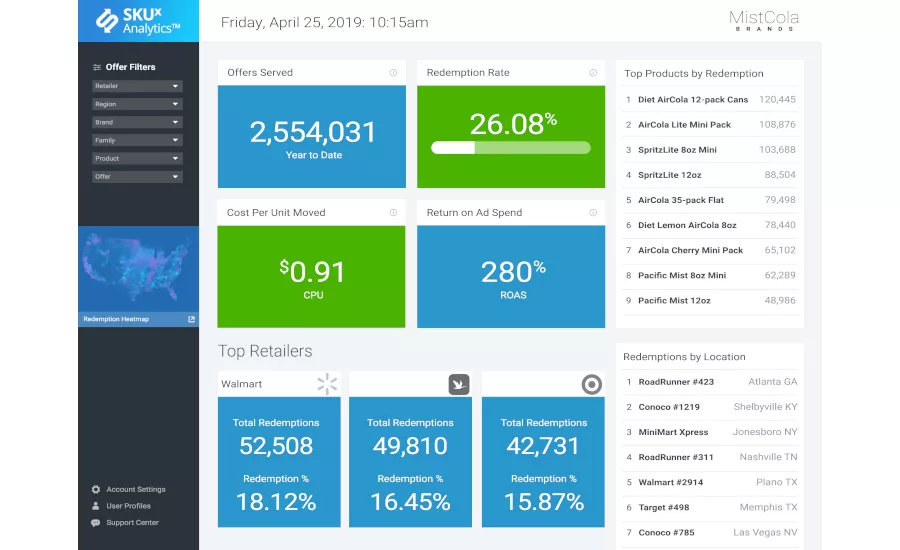Select RoadRunner #423 Atlanta GA row
The image size is (900, 550).
711,382
